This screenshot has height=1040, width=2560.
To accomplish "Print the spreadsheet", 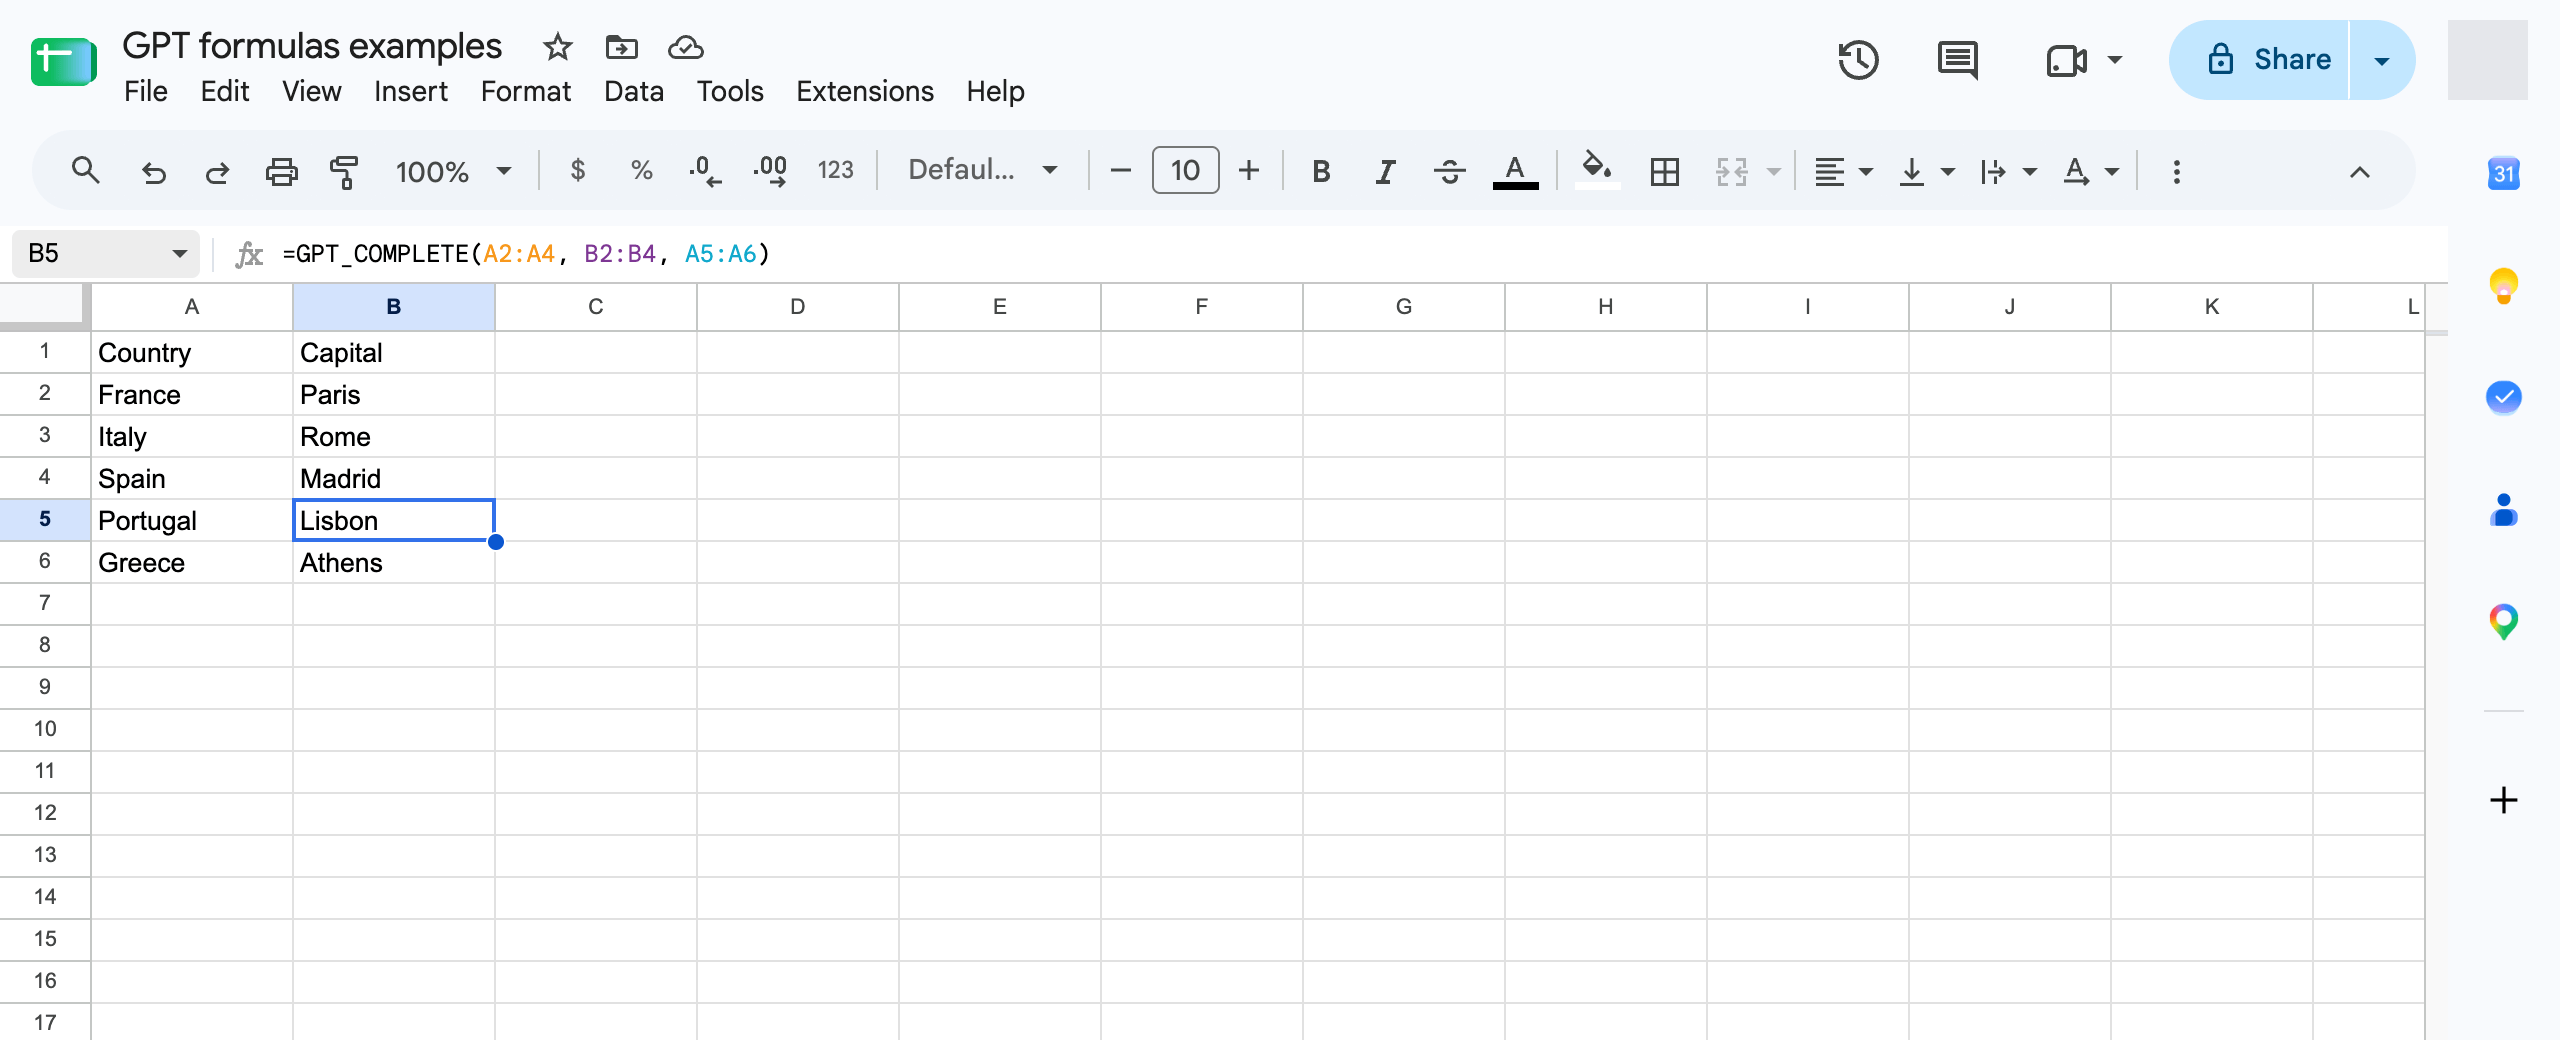I will [281, 172].
